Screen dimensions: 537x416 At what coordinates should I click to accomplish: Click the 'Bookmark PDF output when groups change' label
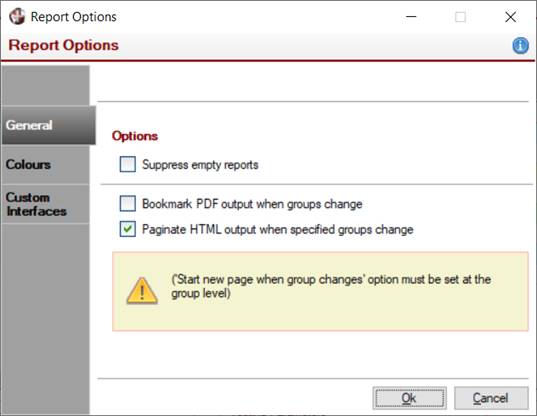pos(252,204)
